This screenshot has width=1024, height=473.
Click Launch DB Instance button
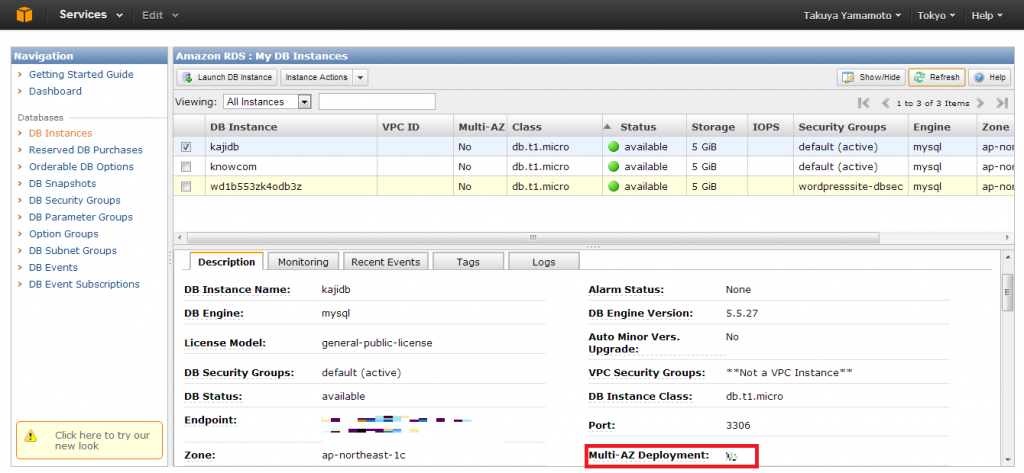click(227, 77)
